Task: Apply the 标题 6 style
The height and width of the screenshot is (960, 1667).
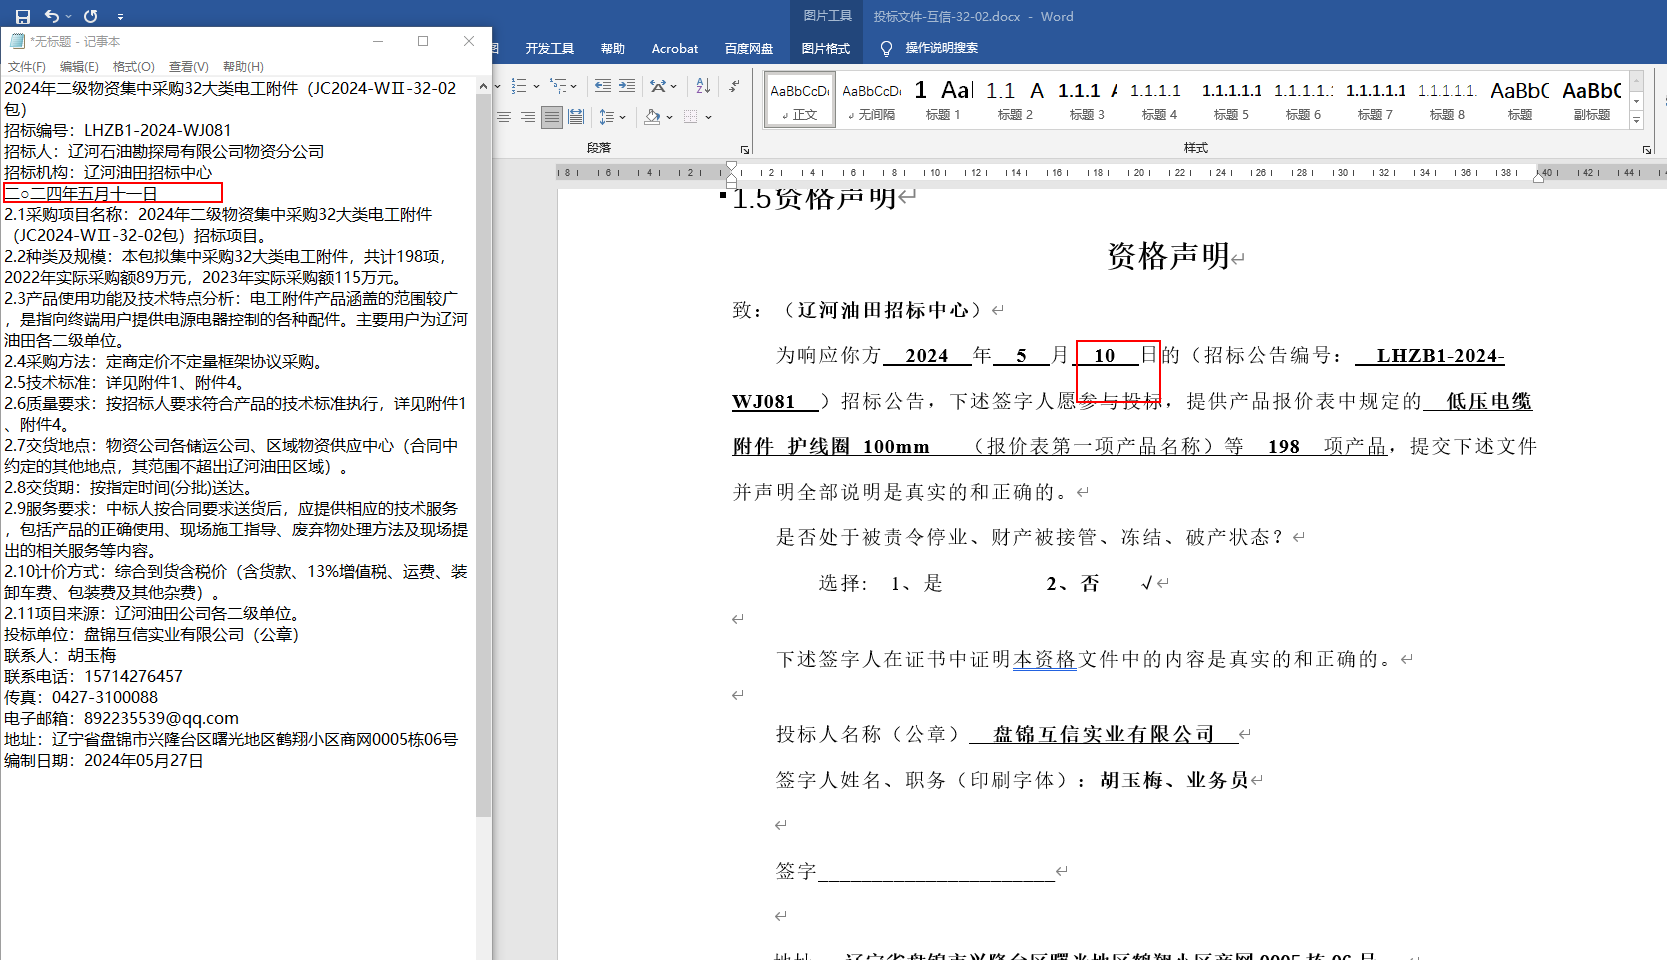Action: 1303,100
